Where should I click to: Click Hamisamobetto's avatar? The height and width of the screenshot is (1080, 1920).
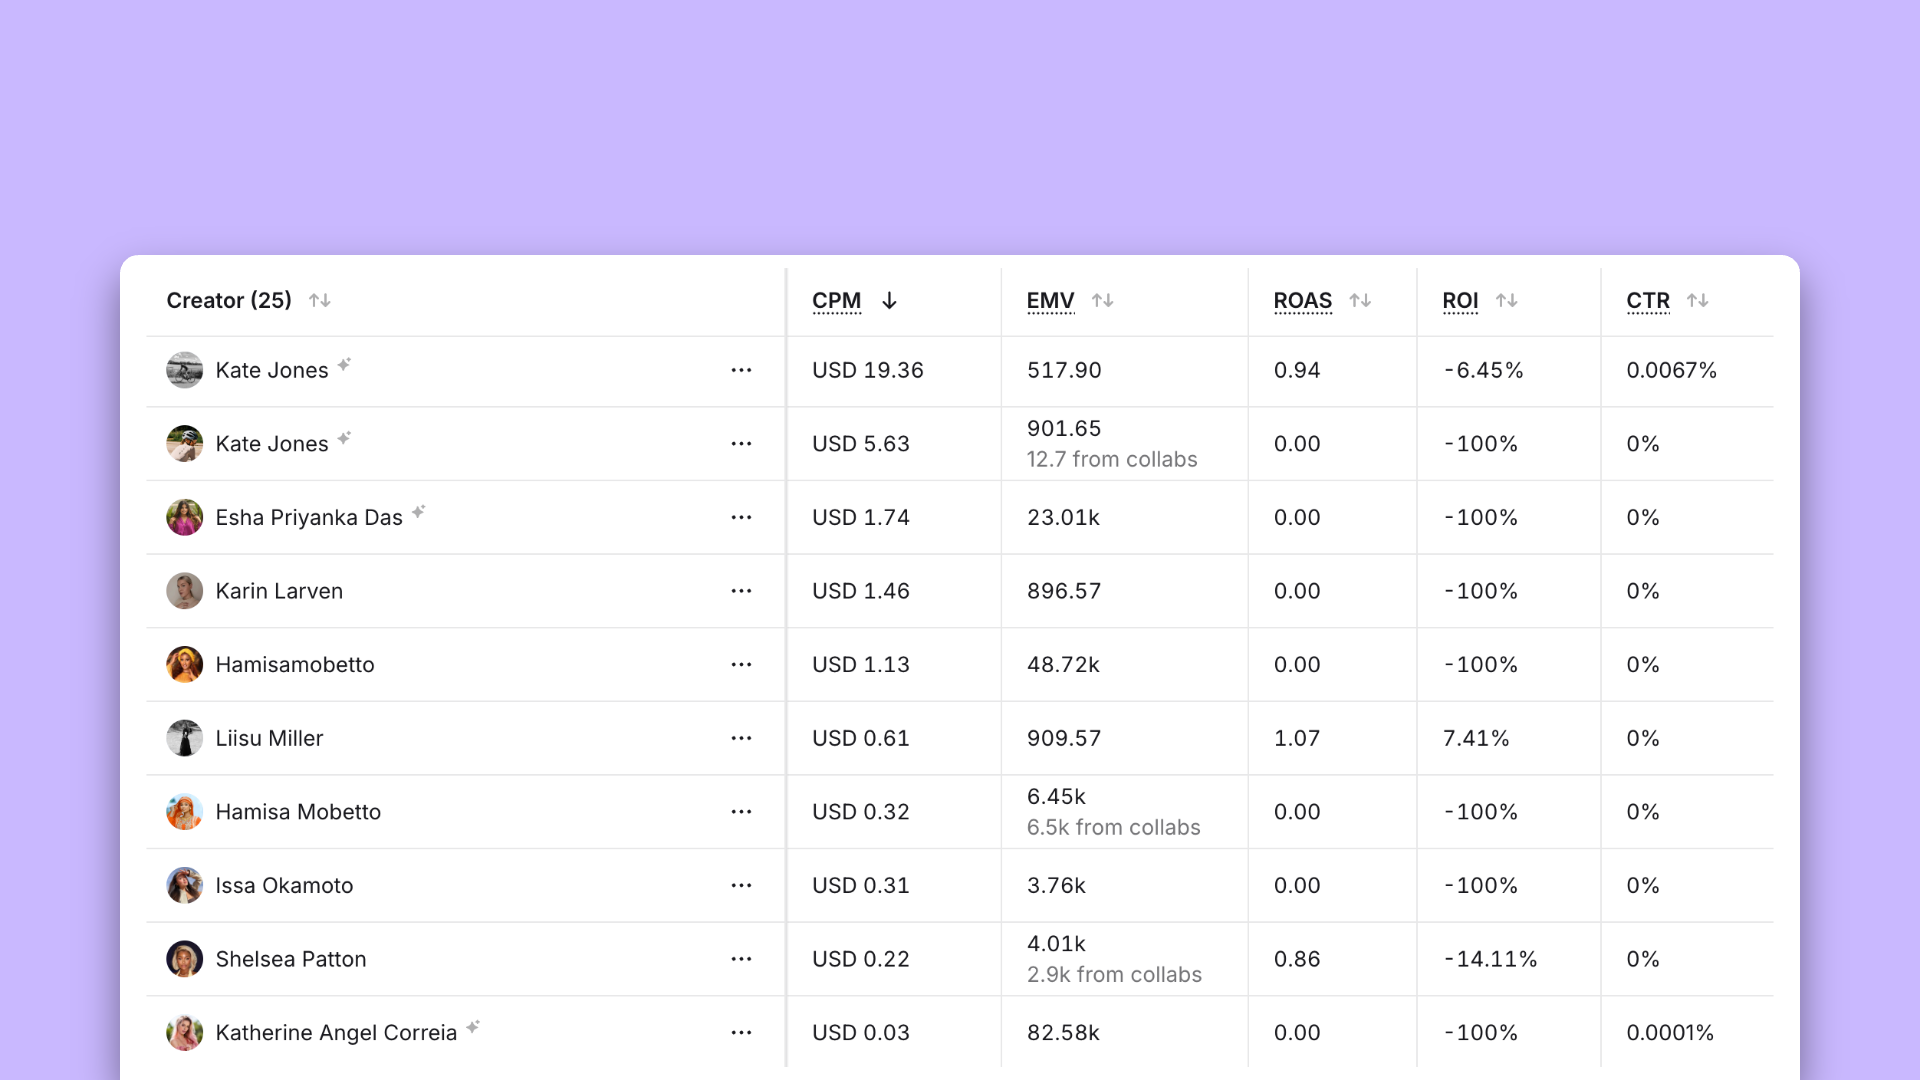click(x=184, y=665)
